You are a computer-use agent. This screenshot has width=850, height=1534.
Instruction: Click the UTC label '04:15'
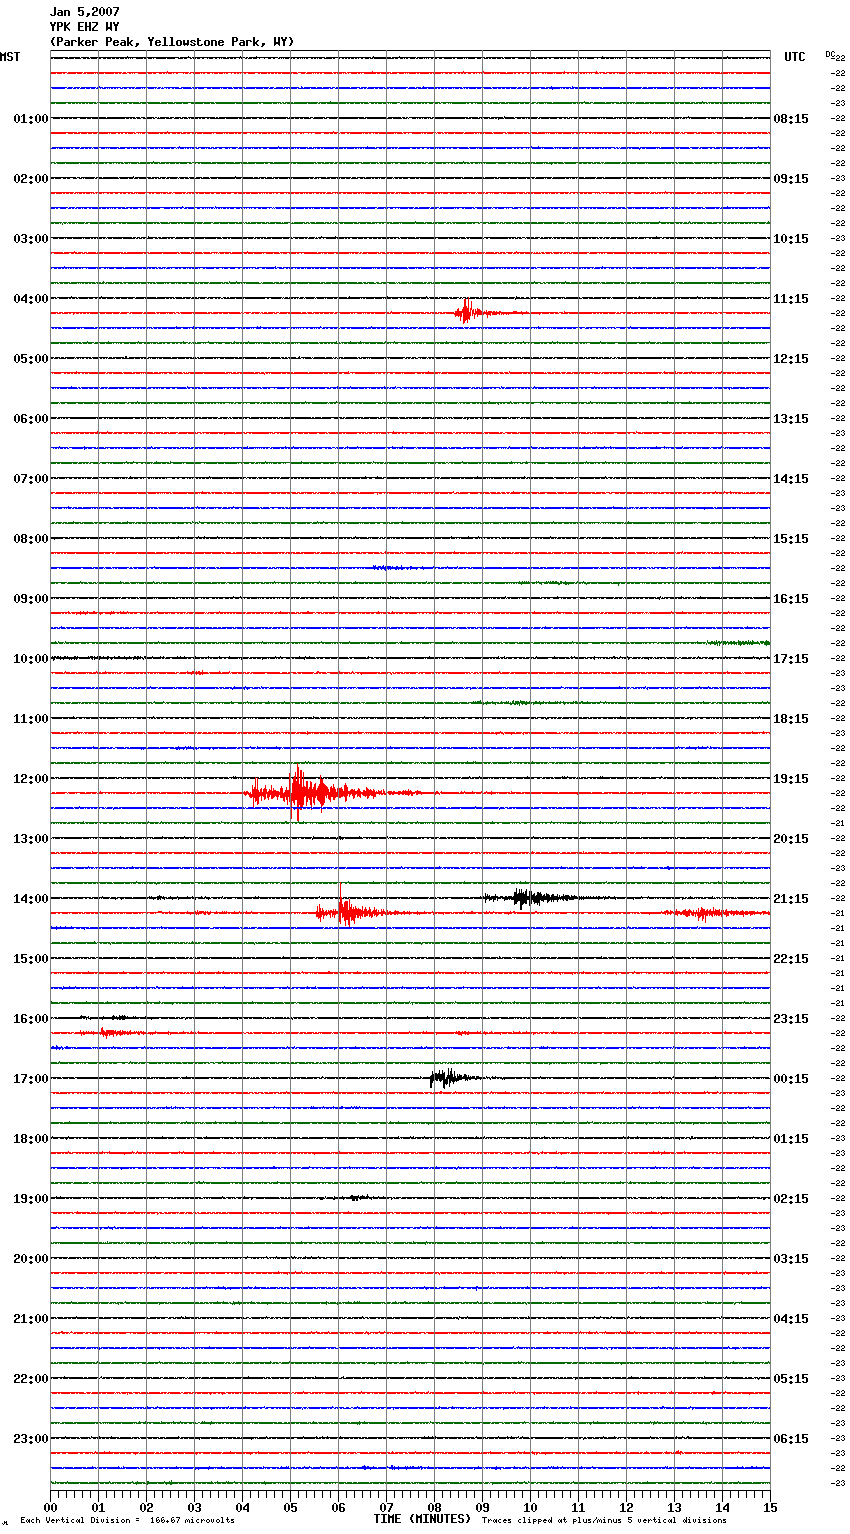tap(791, 1319)
